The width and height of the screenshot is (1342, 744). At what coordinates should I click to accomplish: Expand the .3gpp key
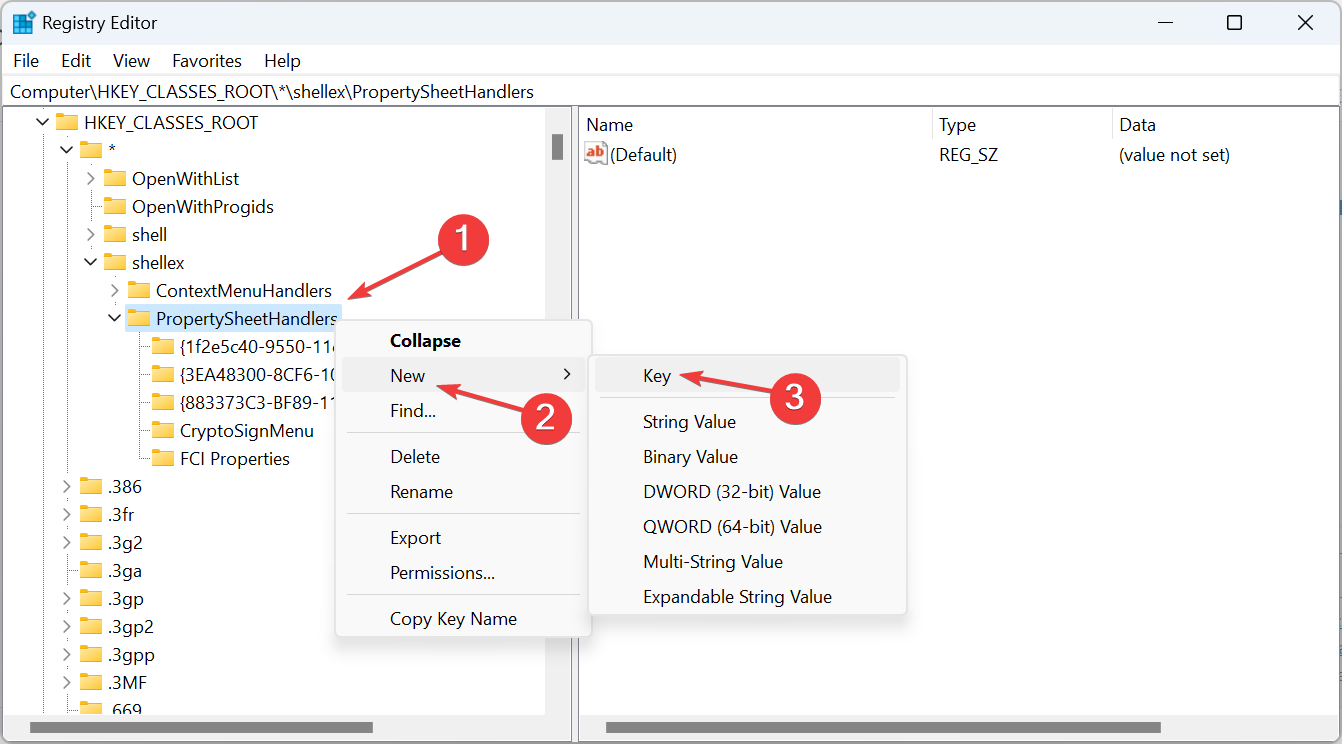point(66,654)
